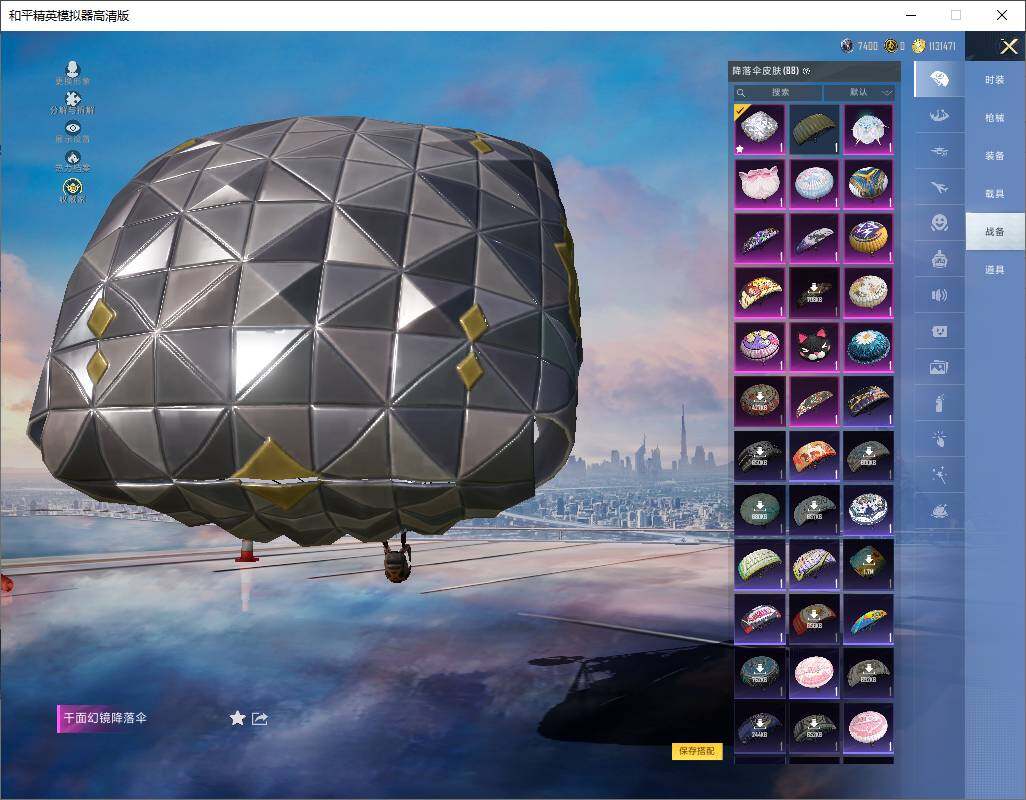The image size is (1026, 800).
Task: Click the 千面幻镜降落伞 name label
Action: pos(105,718)
